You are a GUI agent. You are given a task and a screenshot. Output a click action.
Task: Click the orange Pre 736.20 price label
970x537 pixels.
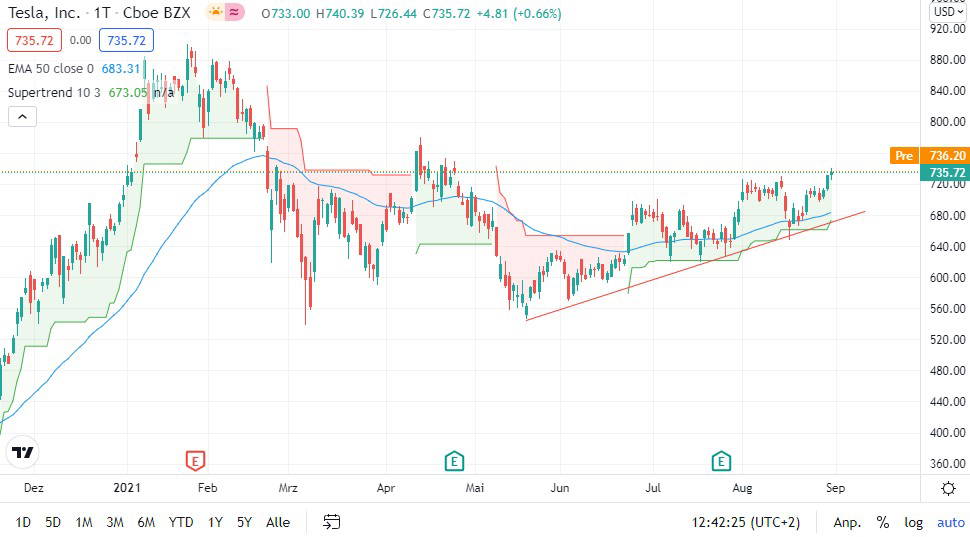[929, 155]
